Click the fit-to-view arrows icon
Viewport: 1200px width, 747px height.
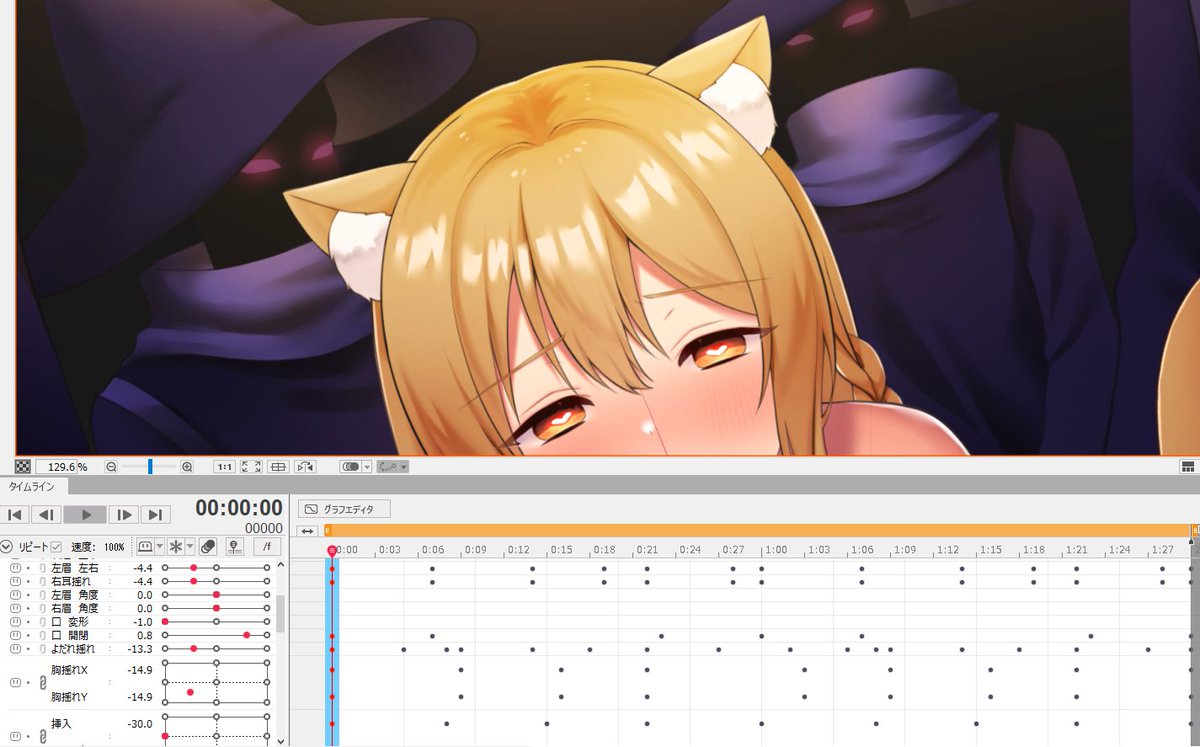click(252, 467)
